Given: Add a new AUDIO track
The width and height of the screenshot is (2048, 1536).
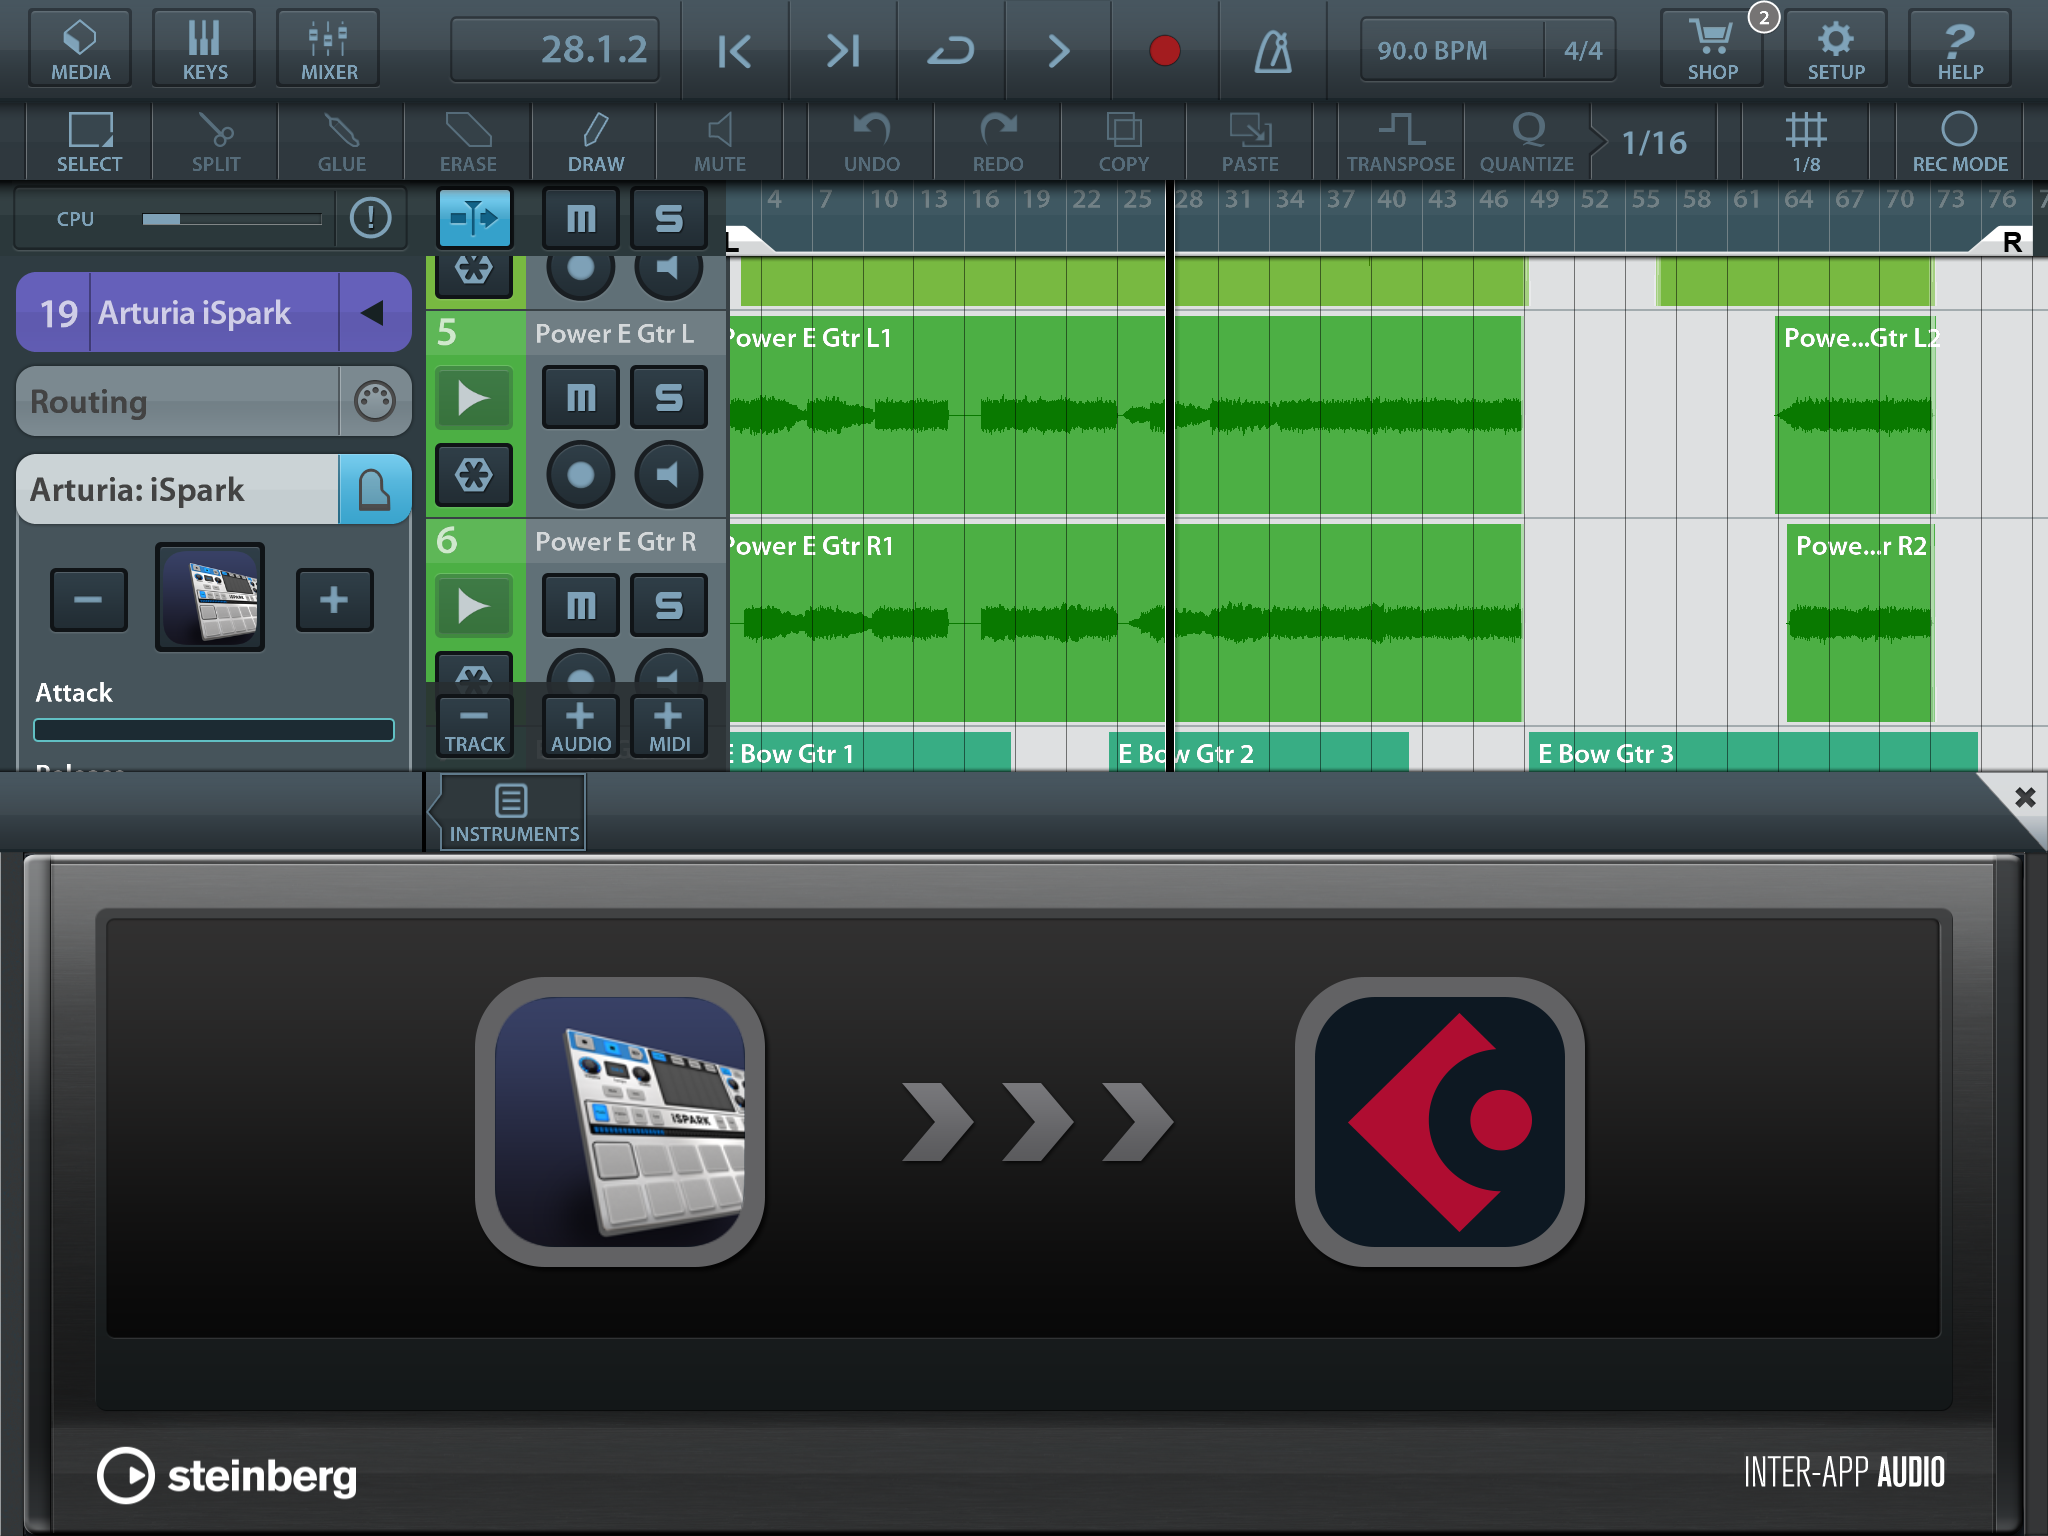Looking at the screenshot, I should coord(581,726).
